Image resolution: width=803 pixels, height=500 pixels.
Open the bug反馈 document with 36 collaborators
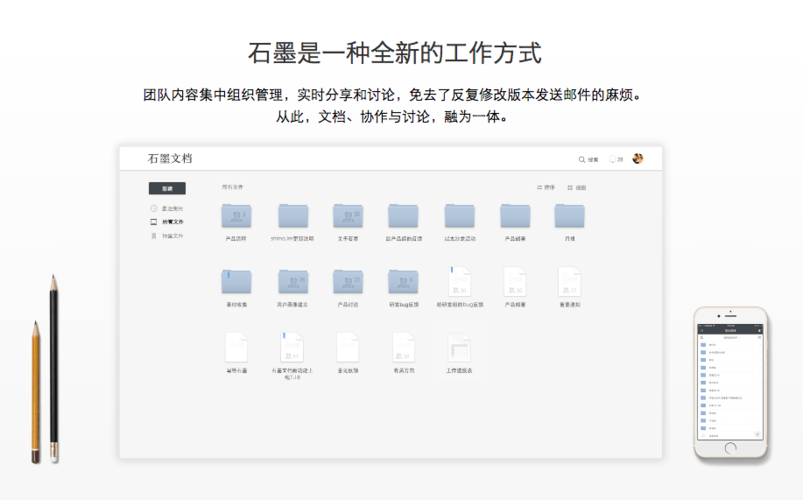459,281
